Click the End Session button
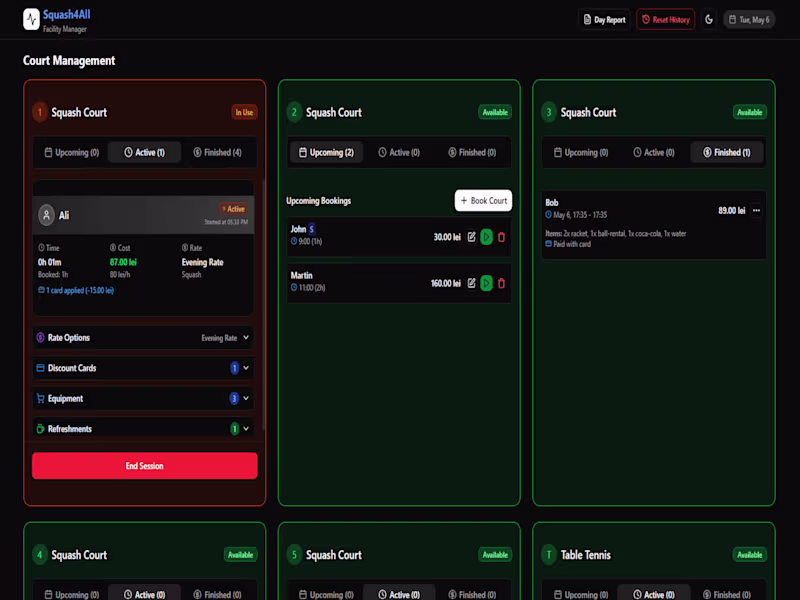The width and height of the screenshot is (800, 600). point(144,465)
